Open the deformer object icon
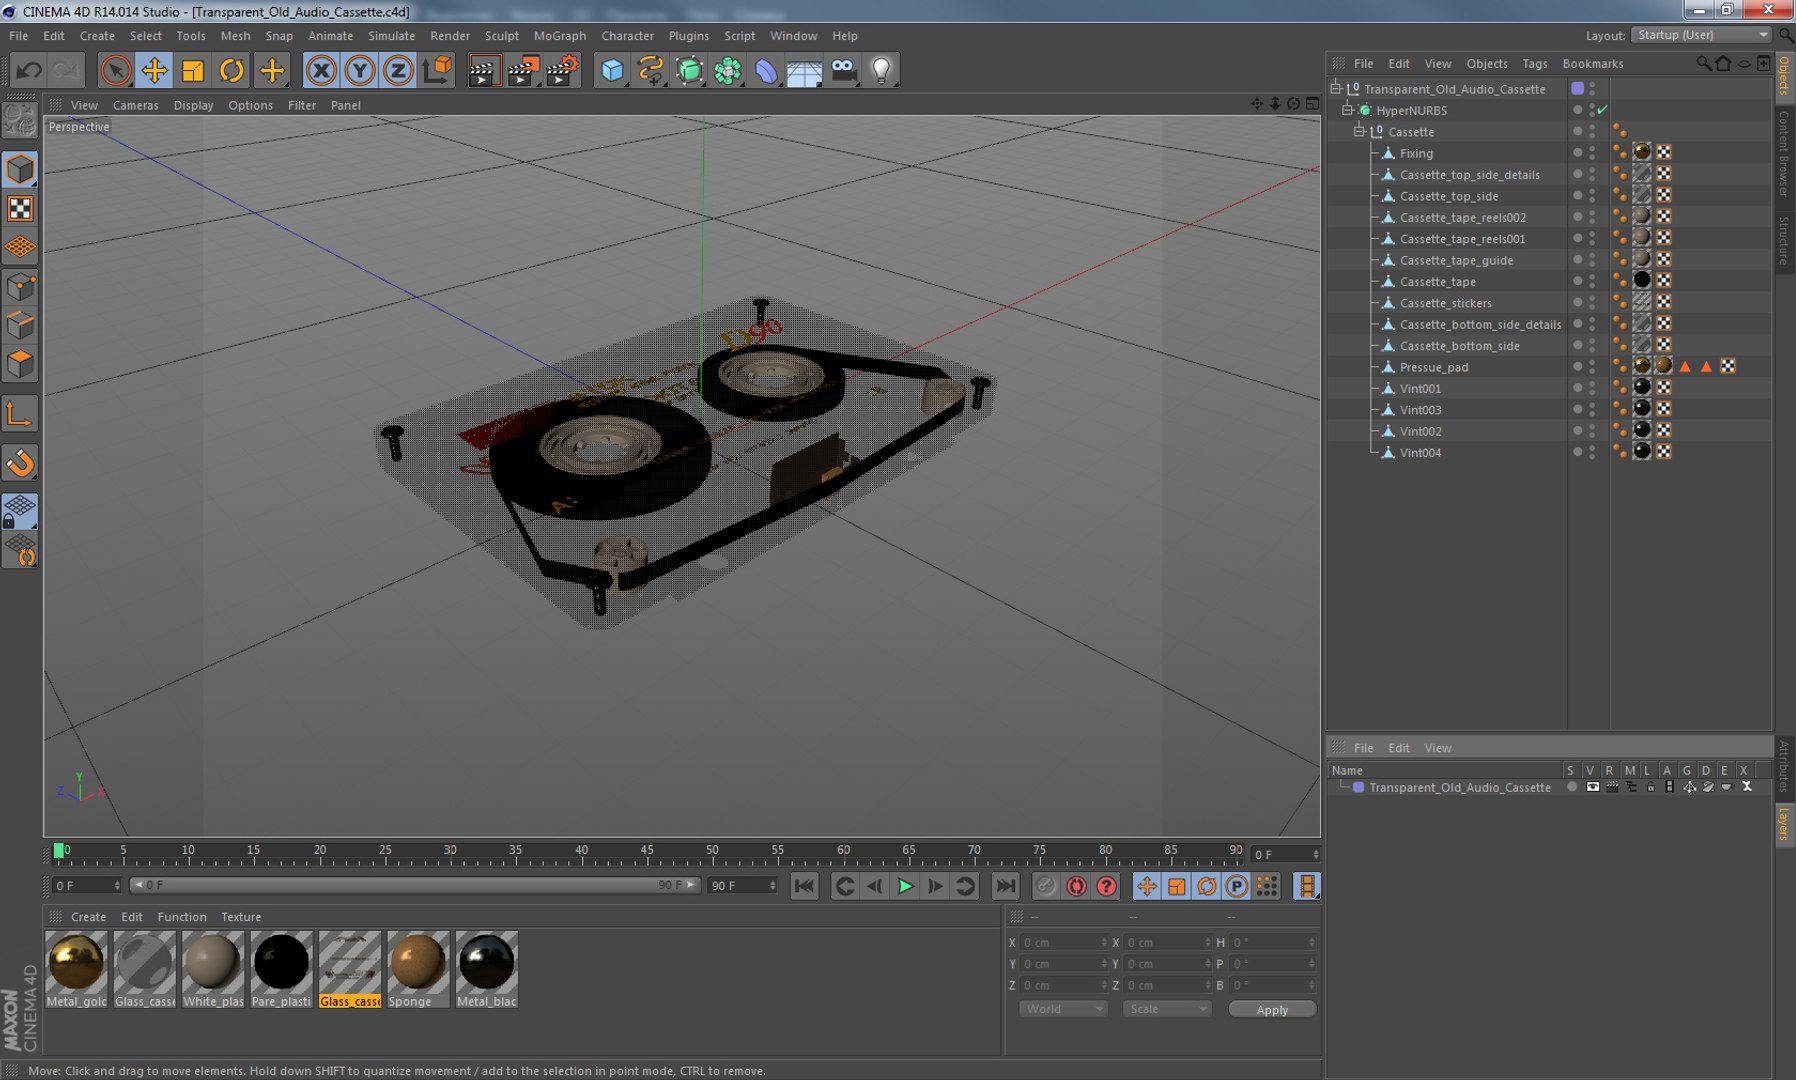This screenshot has width=1796, height=1080. tap(766, 70)
